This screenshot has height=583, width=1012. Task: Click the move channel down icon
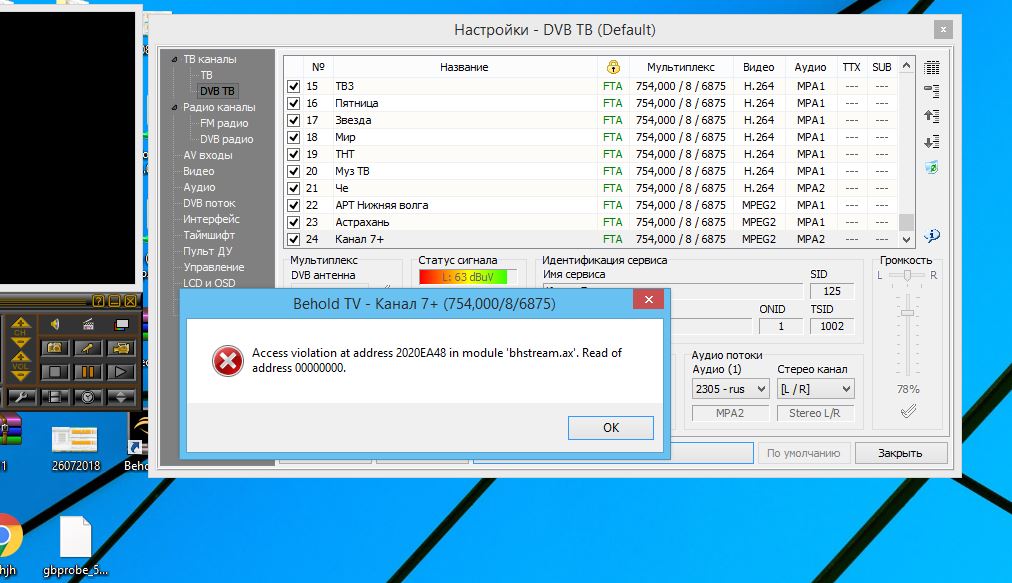click(x=932, y=141)
